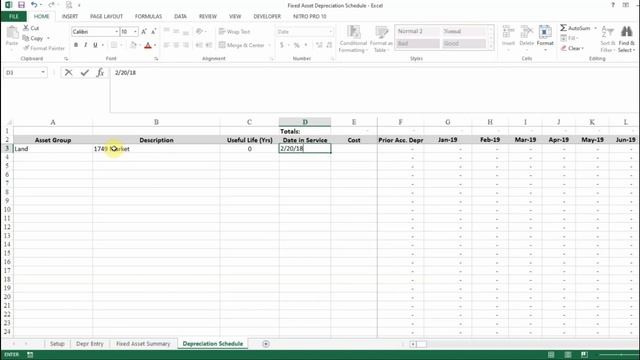Screen dimensions: 640x360
Task: Switch to the Depr Entry sheet
Action: [x=90, y=344]
